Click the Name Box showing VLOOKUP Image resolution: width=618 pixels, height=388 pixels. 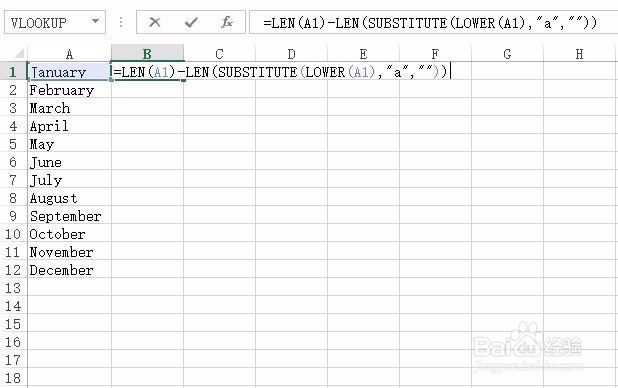55,22
